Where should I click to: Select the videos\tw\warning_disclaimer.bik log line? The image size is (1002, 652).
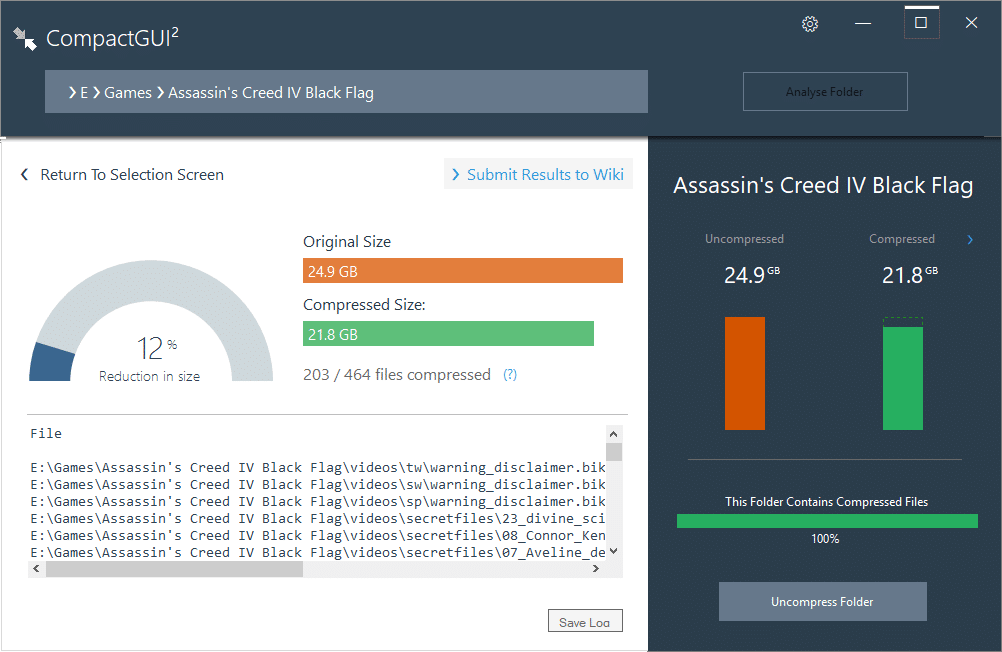318,467
